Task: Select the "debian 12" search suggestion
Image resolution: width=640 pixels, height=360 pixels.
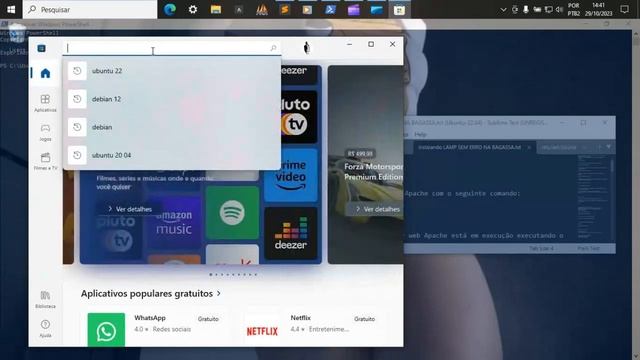Action: [172, 99]
